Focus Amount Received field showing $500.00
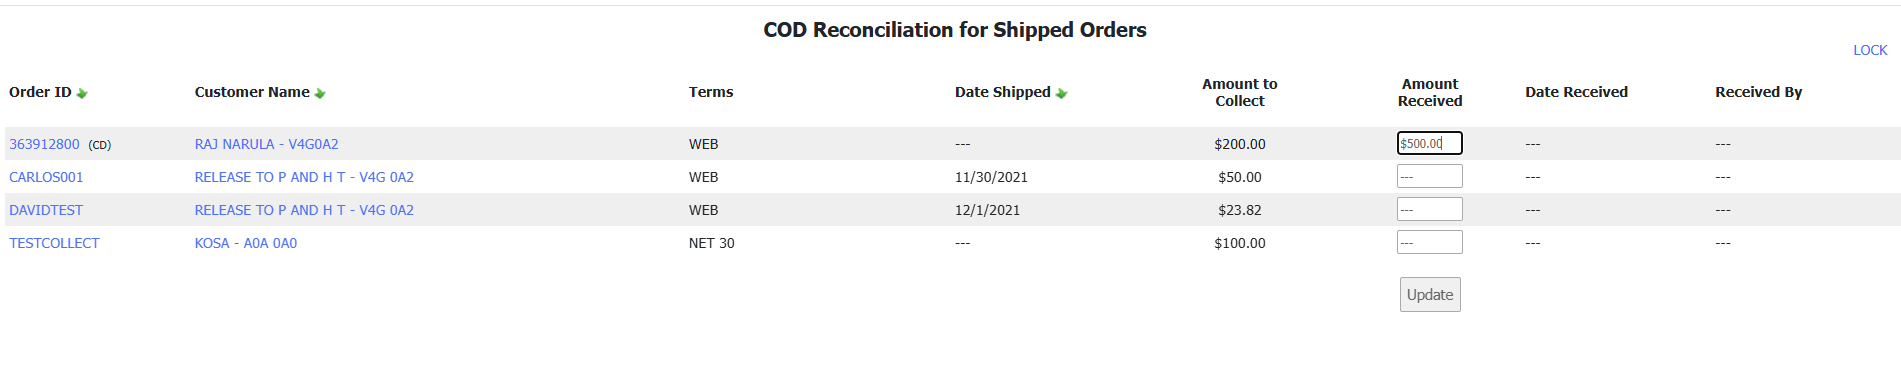This screenshot has width=1901, height=365. coord(1430,143)
